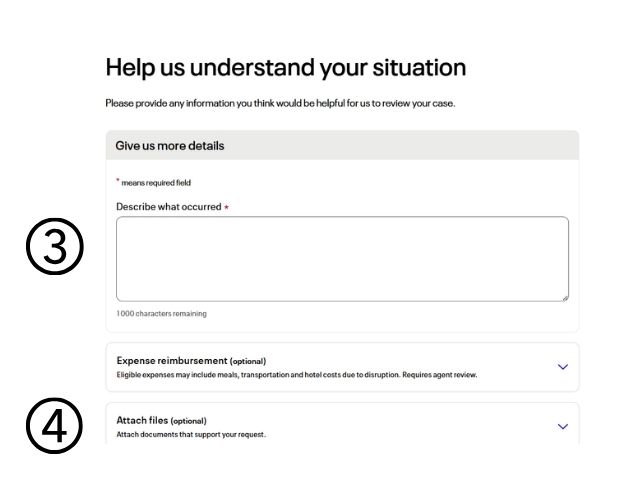Click the red asterisk before means required field
Viewport: 640px width, 480px height.
point(118,180)
